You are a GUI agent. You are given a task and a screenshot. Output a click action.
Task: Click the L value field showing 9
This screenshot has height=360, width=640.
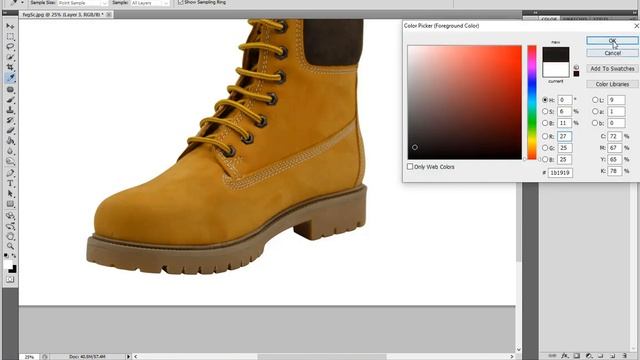pyautogui.click(x=616, y=100)
